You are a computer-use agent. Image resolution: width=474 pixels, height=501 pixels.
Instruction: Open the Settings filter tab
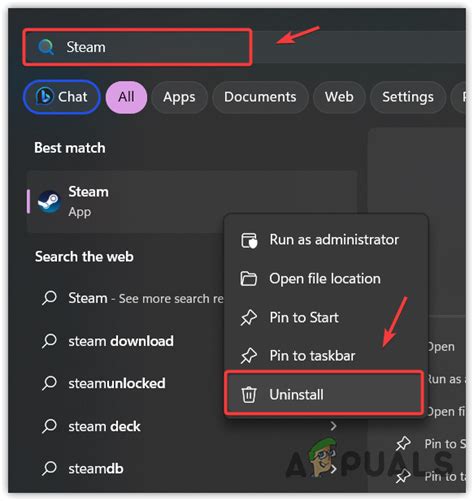408,97
